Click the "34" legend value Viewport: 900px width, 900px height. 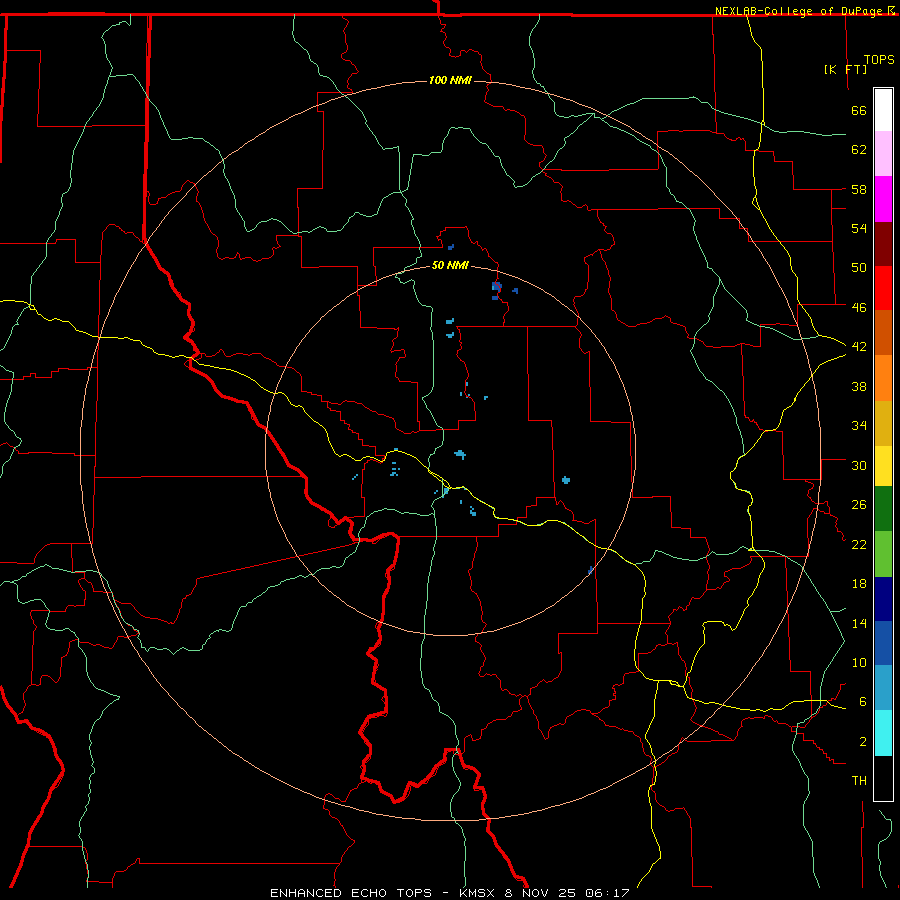point(859,426)
